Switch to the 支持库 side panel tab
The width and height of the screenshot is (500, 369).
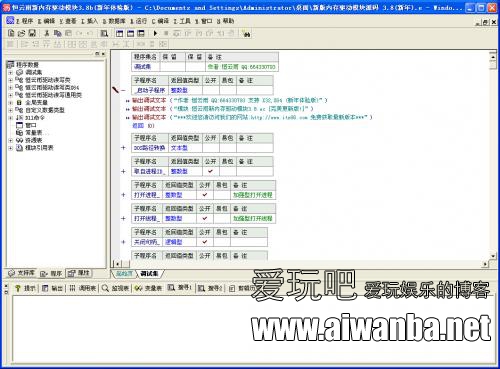21,273
